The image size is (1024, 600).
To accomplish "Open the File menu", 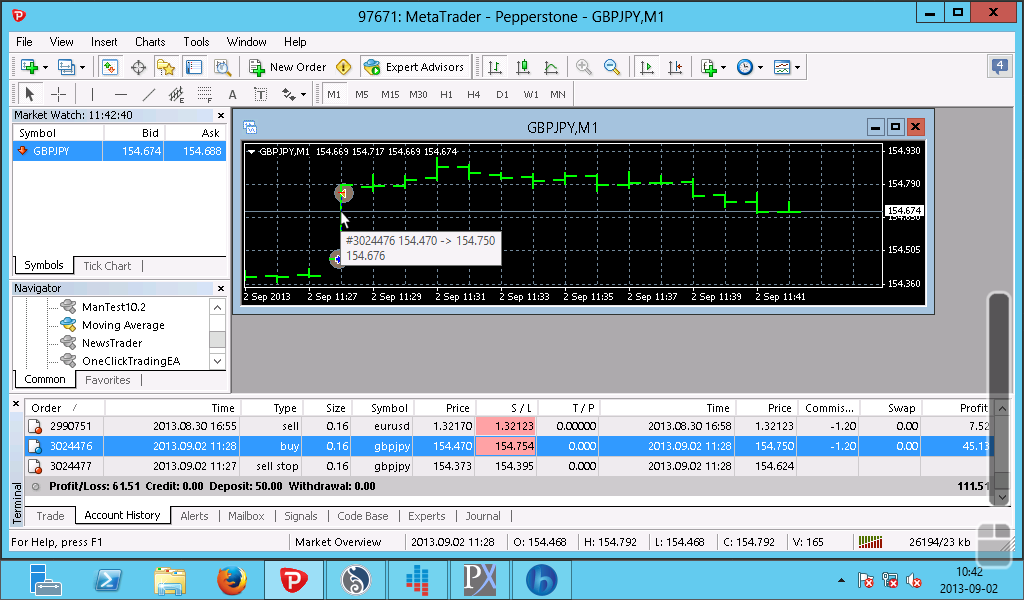I will tap(24, 42).
